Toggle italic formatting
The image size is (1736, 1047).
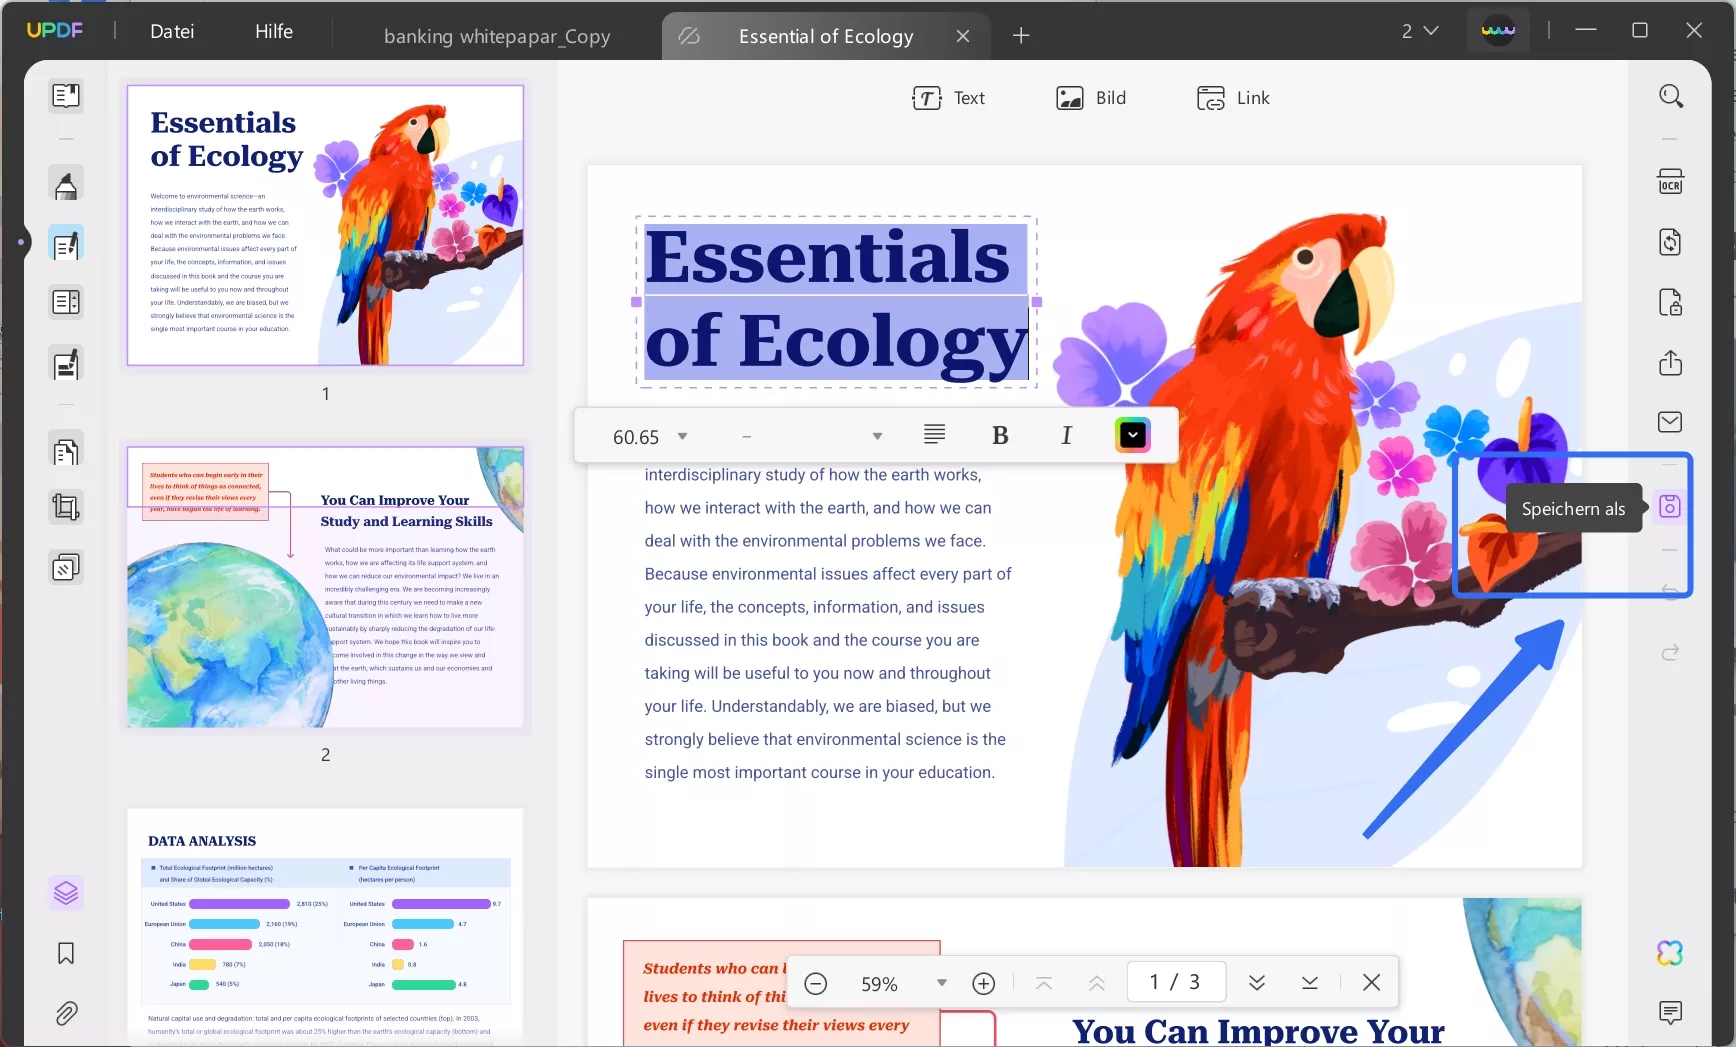coord(1066,435)
